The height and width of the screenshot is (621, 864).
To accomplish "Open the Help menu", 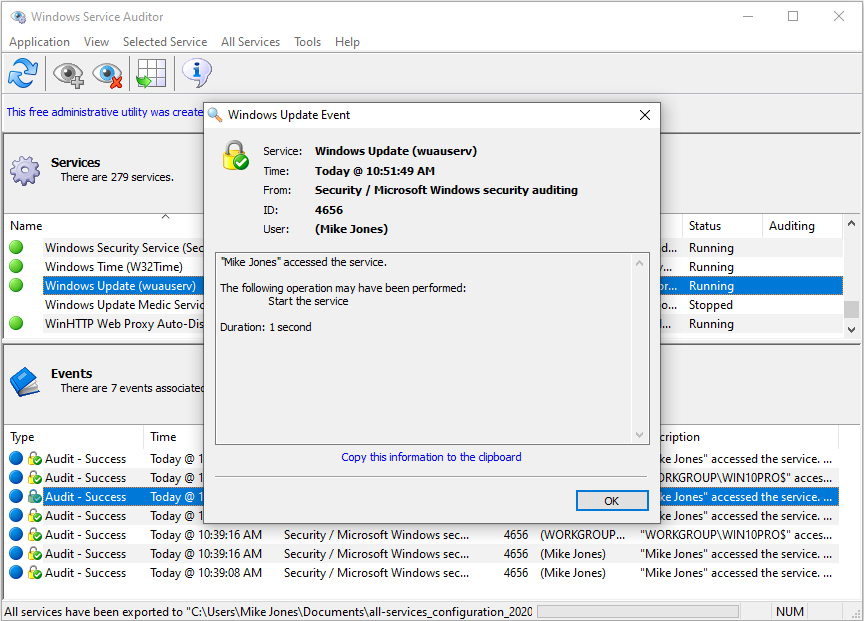I will coord(347,42).
